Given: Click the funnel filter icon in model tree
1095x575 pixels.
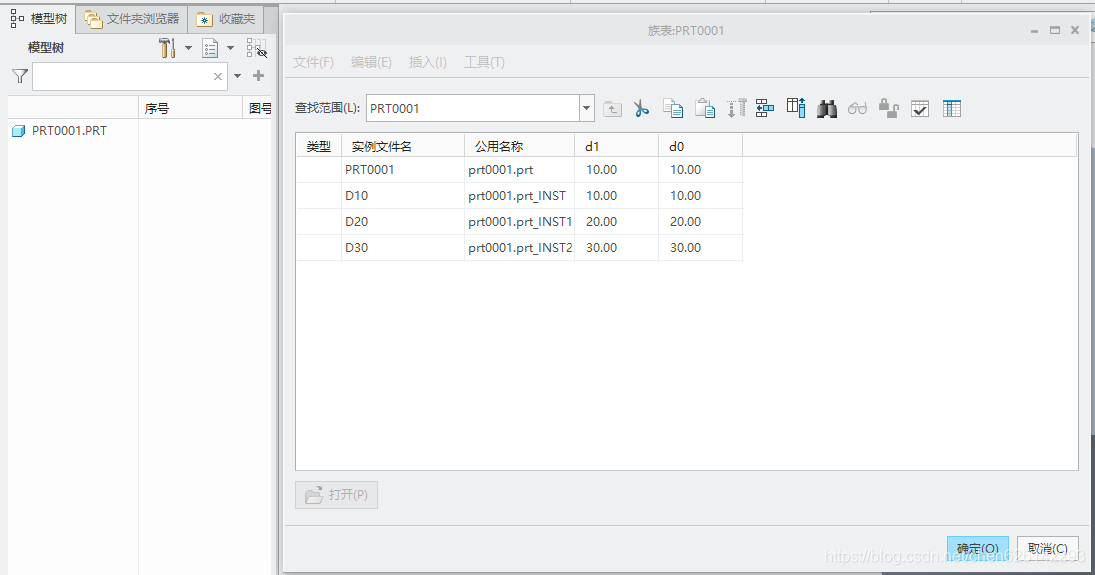Looking at the screenshot, I should coord(20,76).
